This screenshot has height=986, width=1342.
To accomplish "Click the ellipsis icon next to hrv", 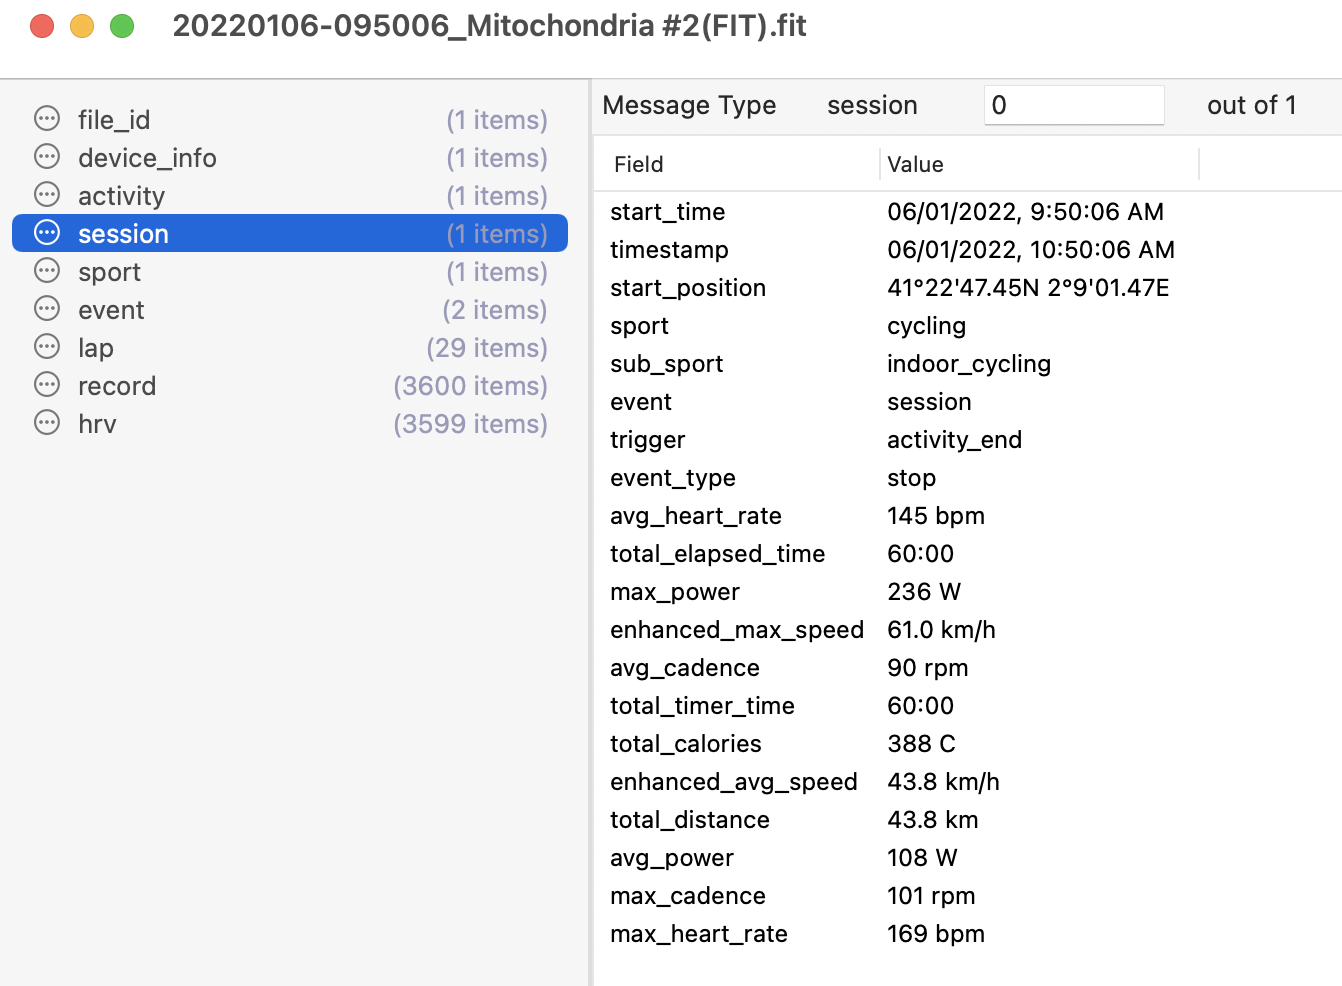I will (47, 423).
